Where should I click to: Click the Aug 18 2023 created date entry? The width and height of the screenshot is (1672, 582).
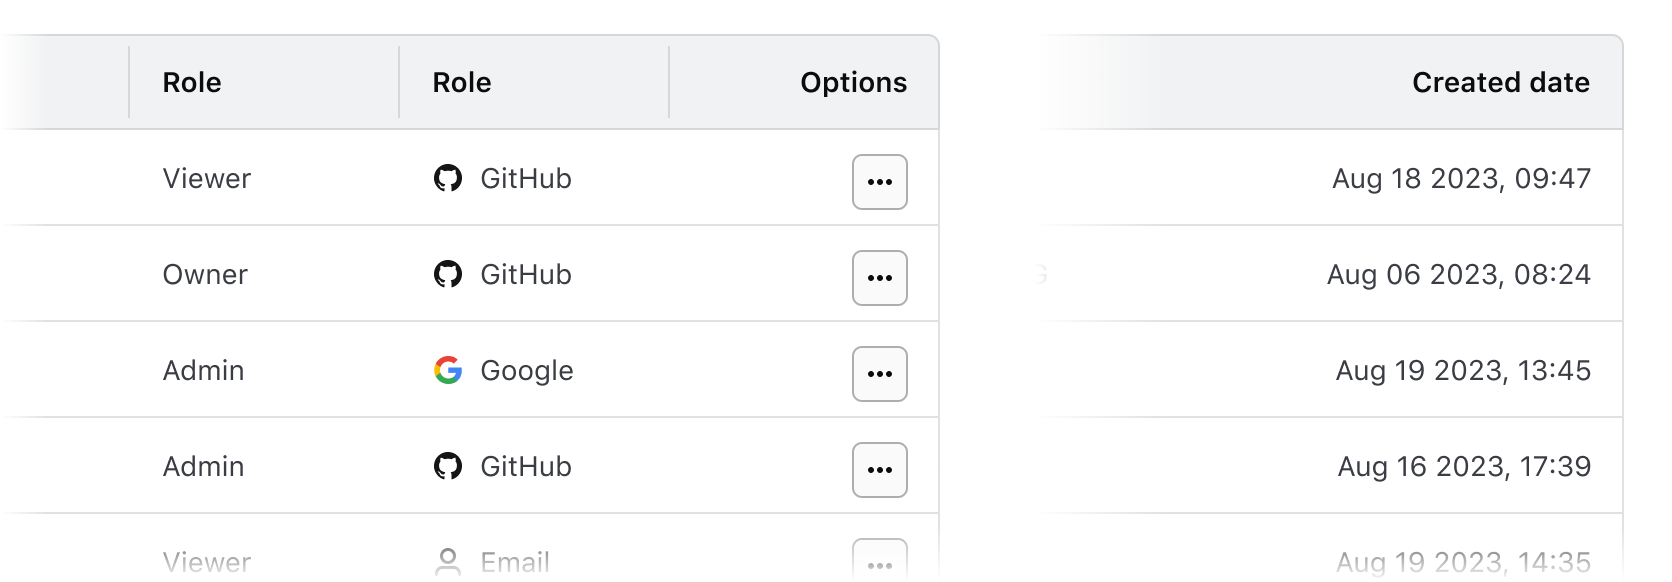tap(1463, 180)
